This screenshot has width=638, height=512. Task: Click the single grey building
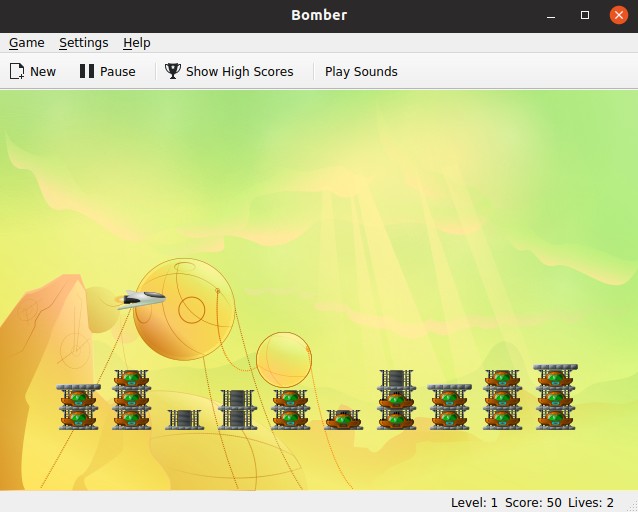(x=184, y=420)
